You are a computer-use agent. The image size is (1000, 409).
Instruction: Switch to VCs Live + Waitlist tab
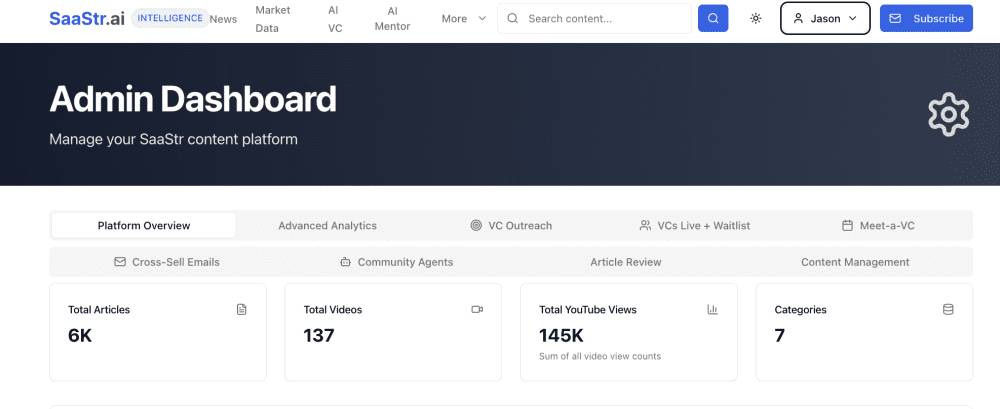pos(695,225)
